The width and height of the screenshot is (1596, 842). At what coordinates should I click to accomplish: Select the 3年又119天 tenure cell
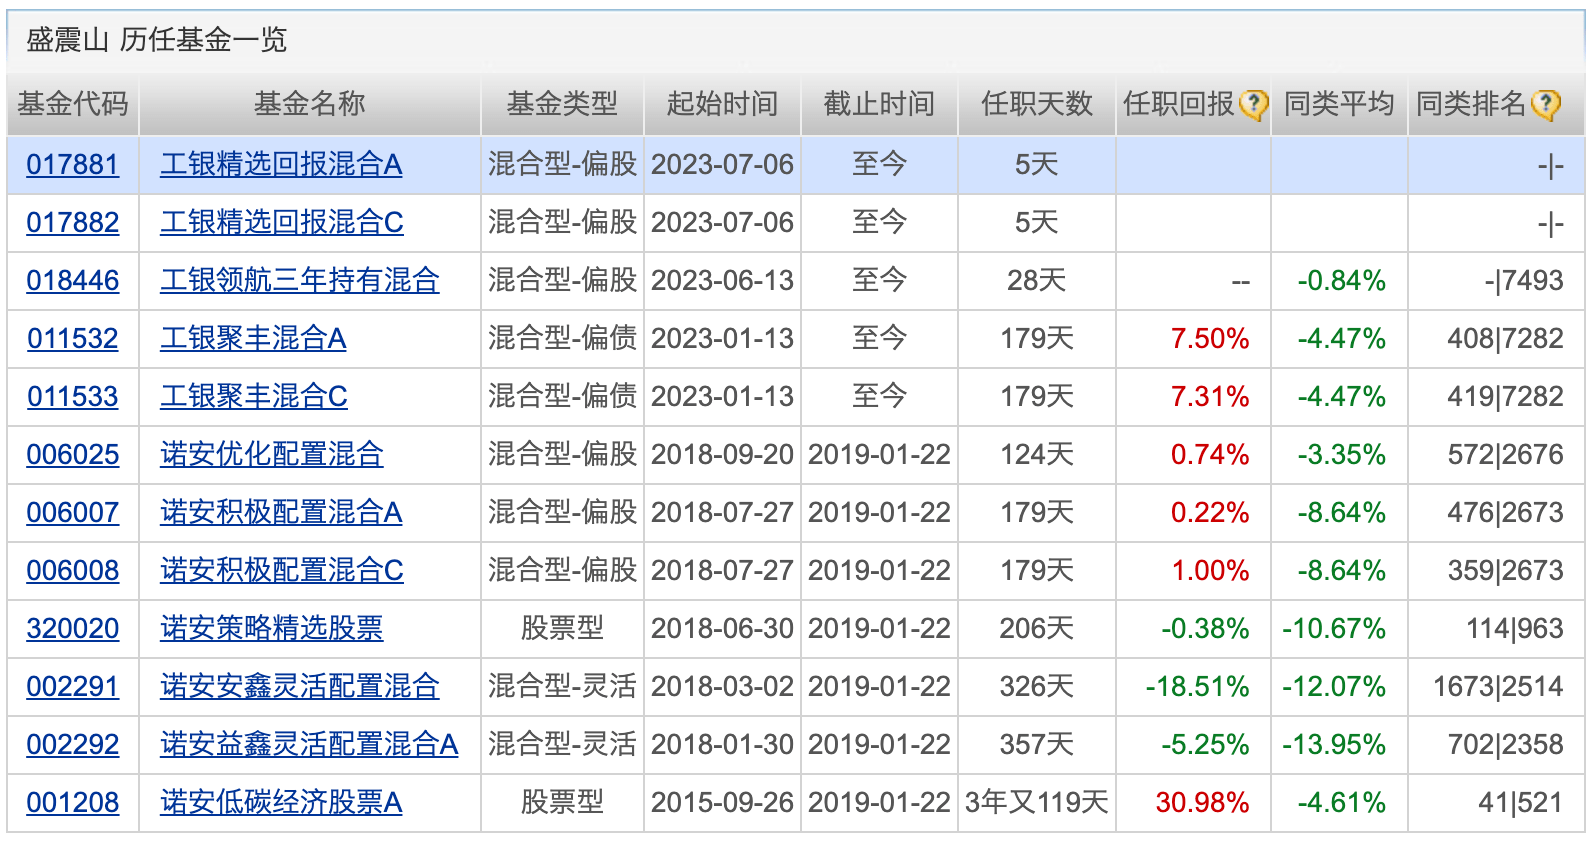click(1037, 803)
